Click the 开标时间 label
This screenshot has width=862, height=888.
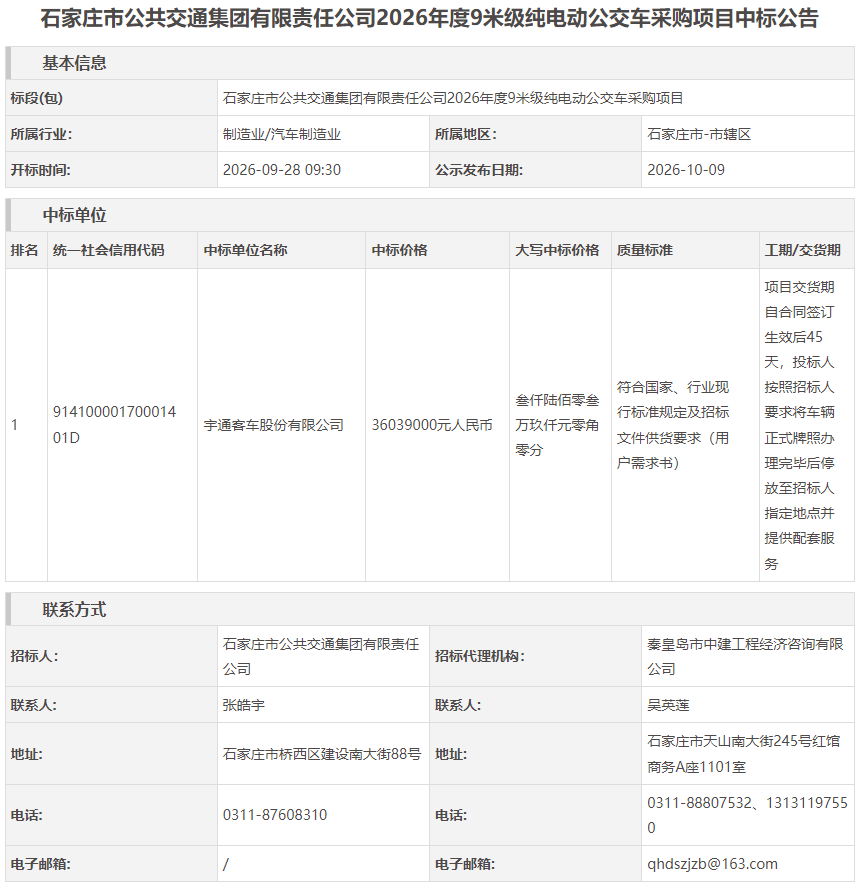click(41, 170)
